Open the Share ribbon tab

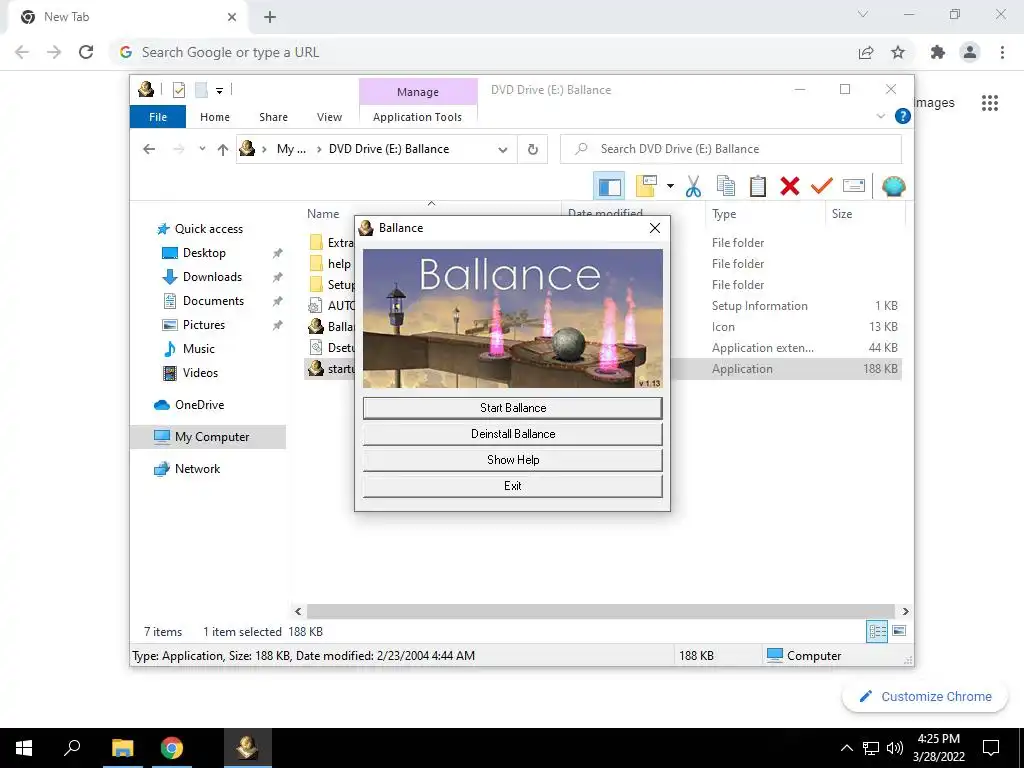coord(273,117)
